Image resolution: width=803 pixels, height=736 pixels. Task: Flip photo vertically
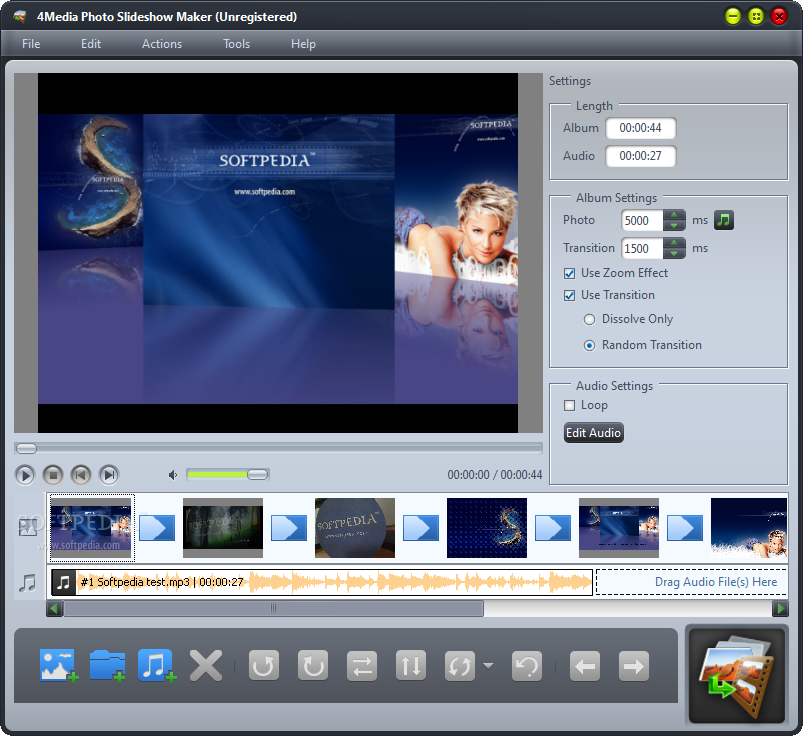(x=411, y=666)
